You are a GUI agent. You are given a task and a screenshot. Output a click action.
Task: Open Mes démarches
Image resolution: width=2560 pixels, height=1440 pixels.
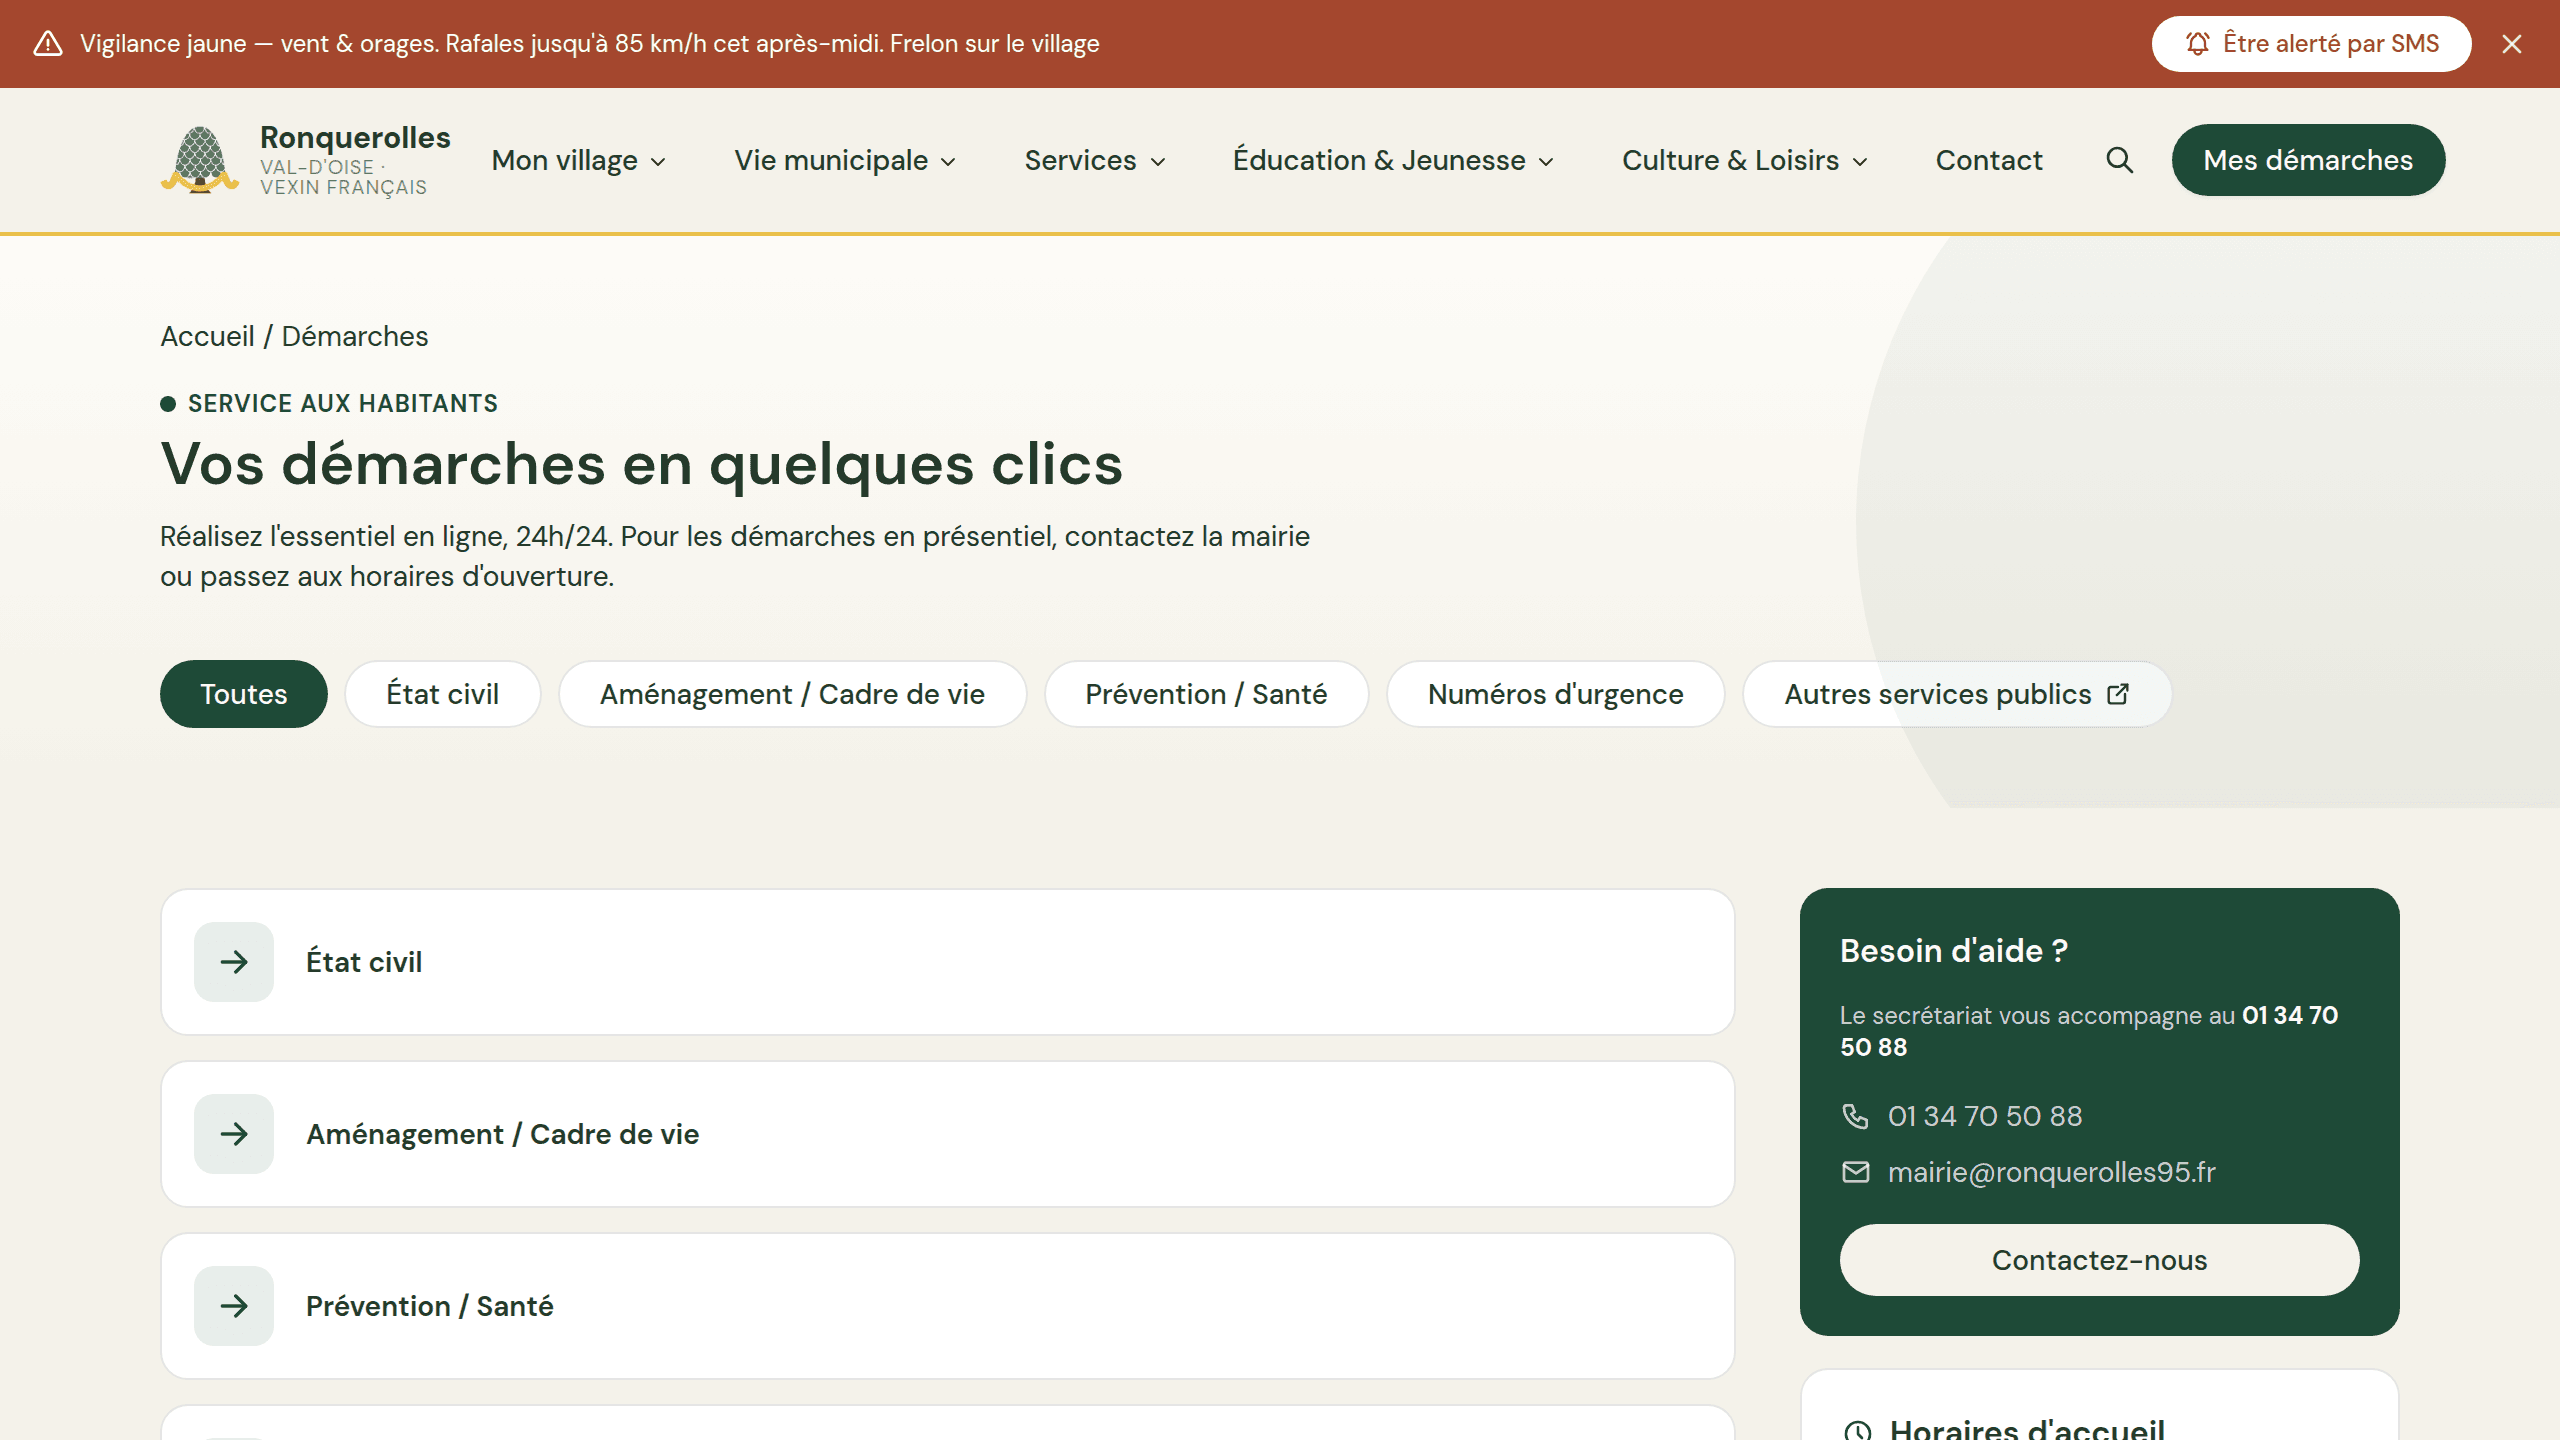[x=2308, y=160]
